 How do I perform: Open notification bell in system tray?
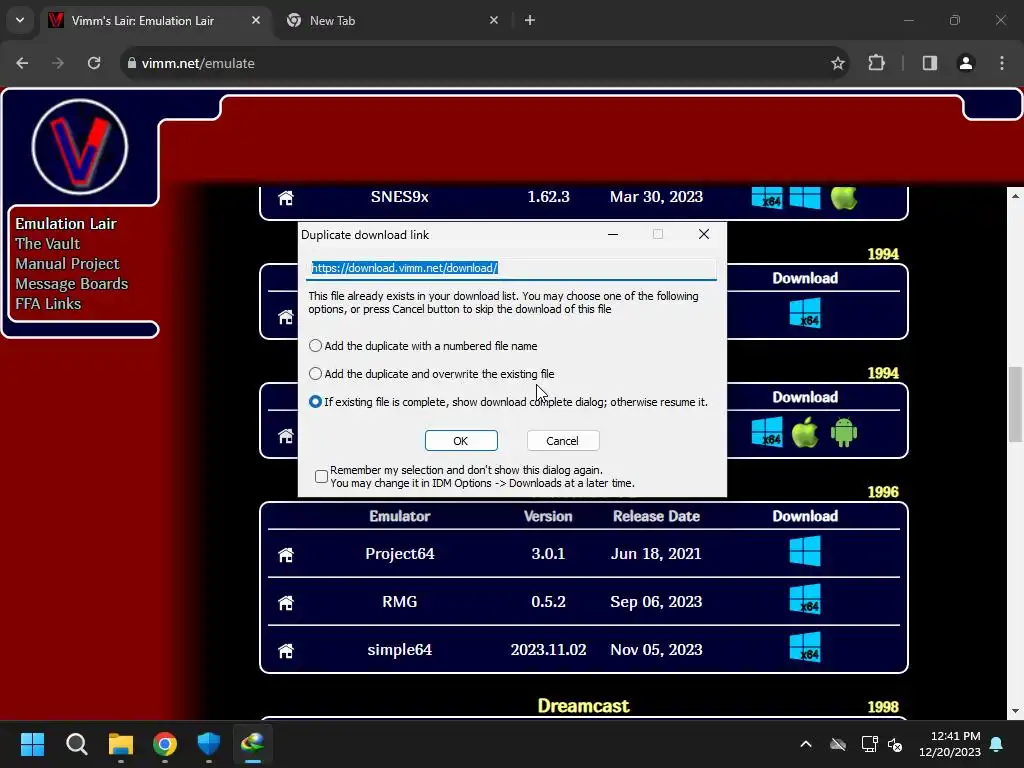point(997,744)
